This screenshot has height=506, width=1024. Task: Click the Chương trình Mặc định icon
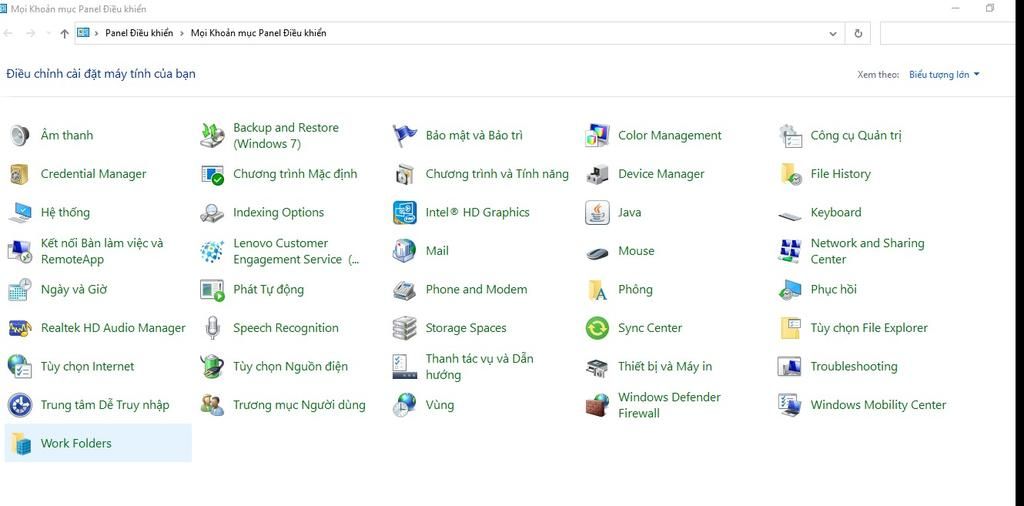[212, 174]
